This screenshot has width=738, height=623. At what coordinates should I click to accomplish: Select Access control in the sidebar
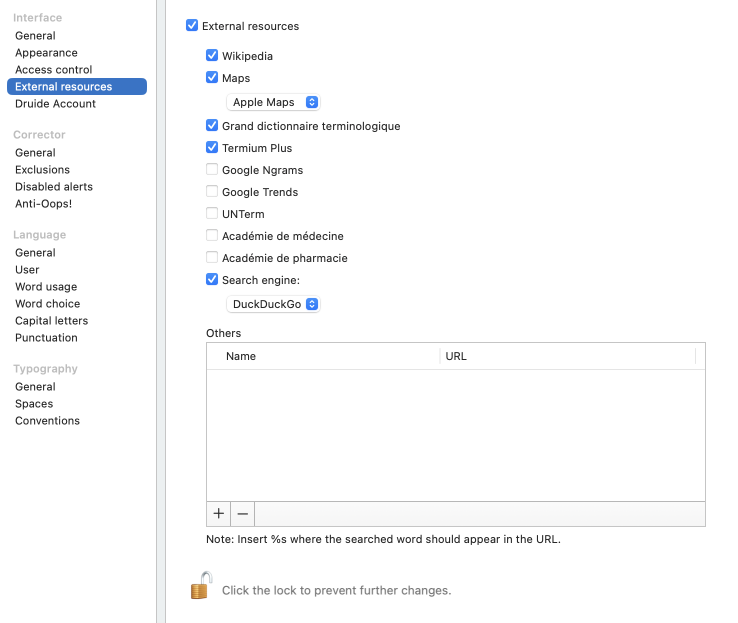click(53, 70)
